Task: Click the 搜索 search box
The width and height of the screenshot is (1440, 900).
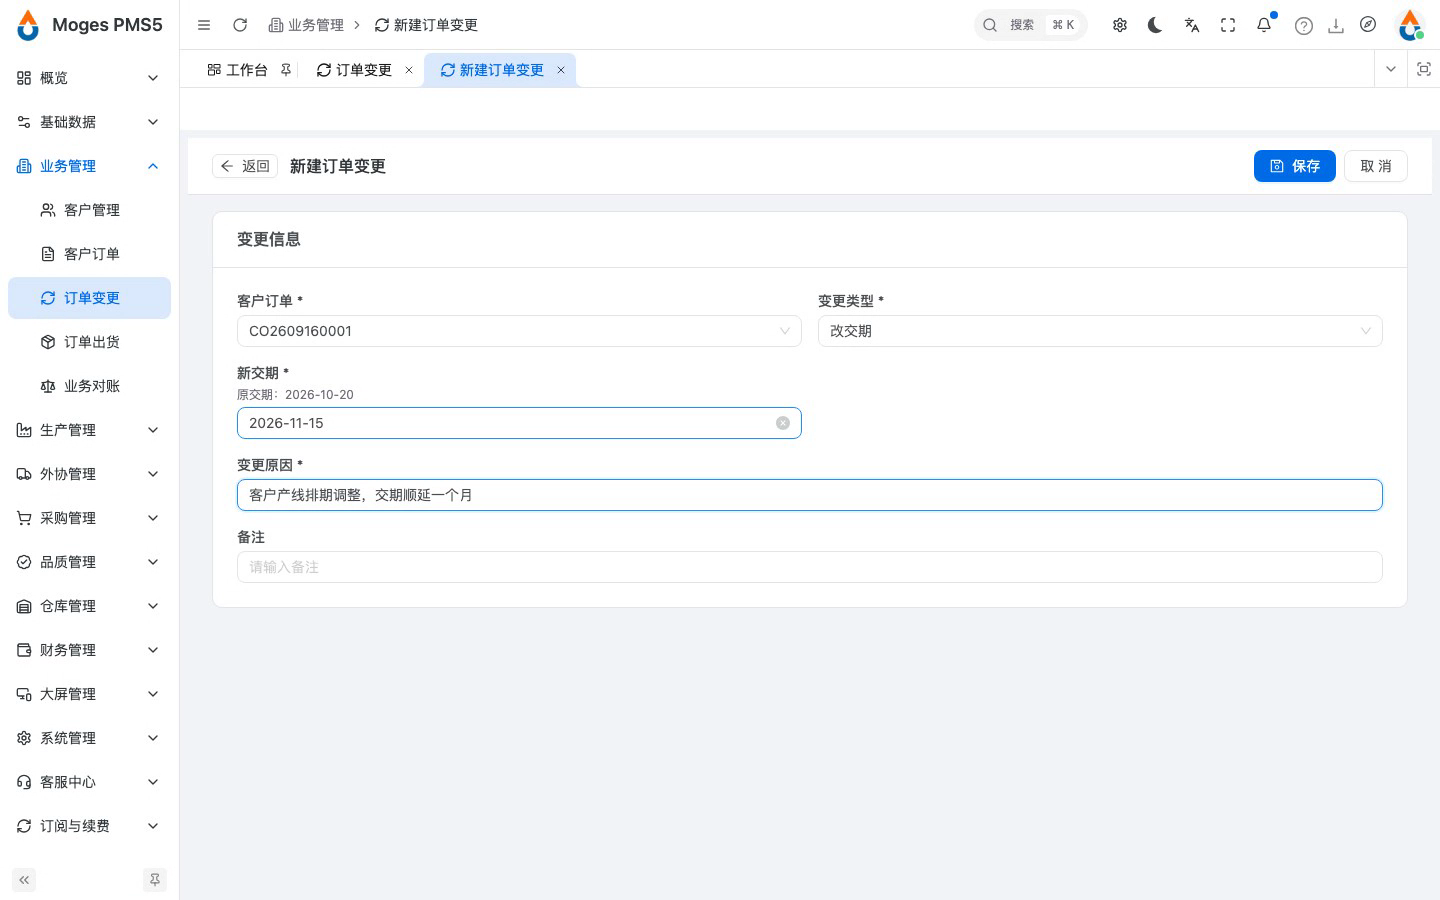Action: click(x=1030, y=25)
